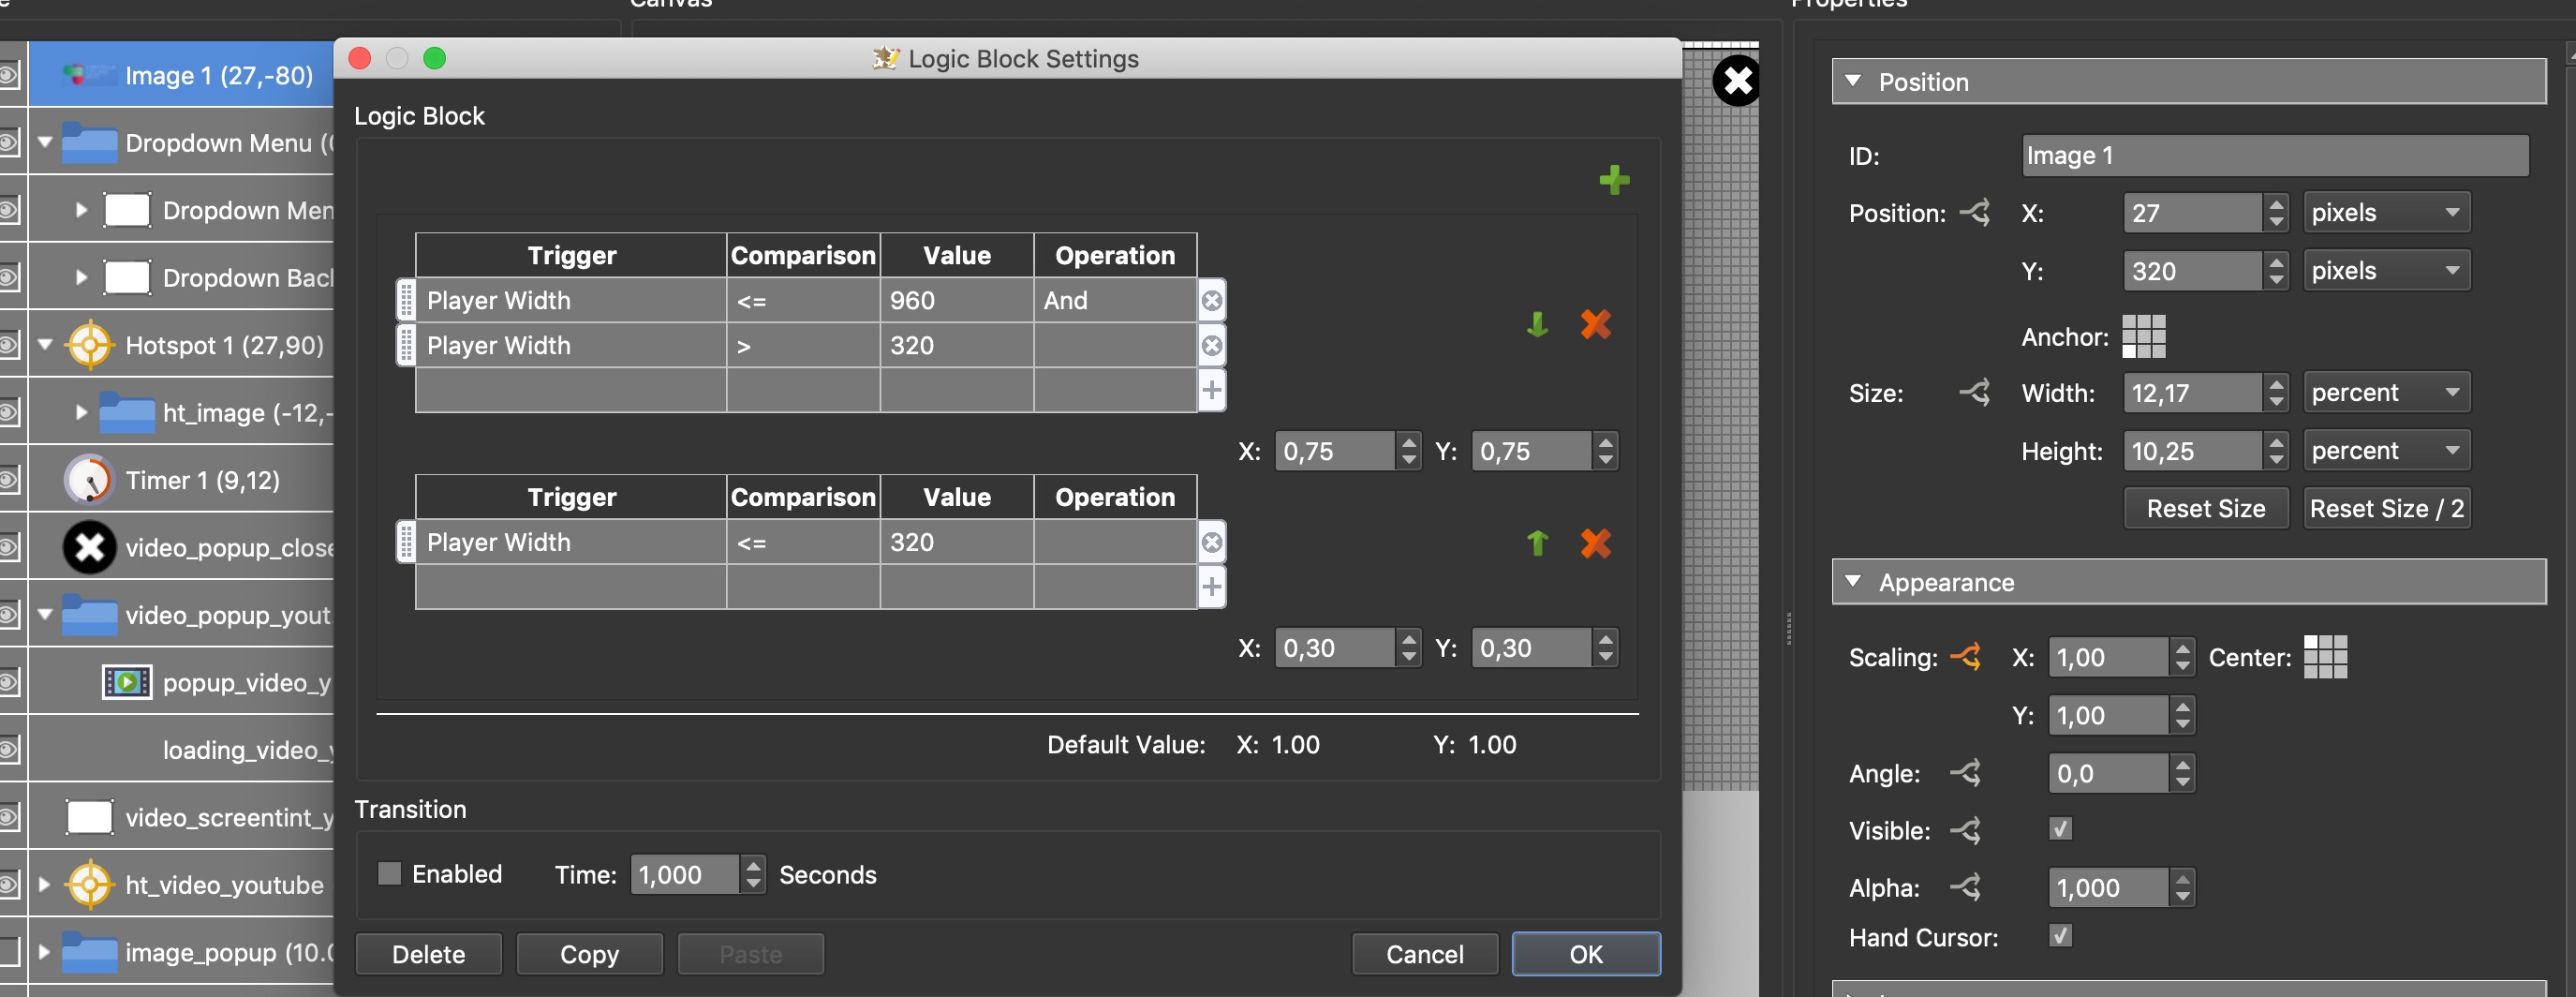Image resolution: width=2576 pixels, height=997 pixels.
Task: Click first block X scaling field 0,75
Action: click(x=1333, y=451)
